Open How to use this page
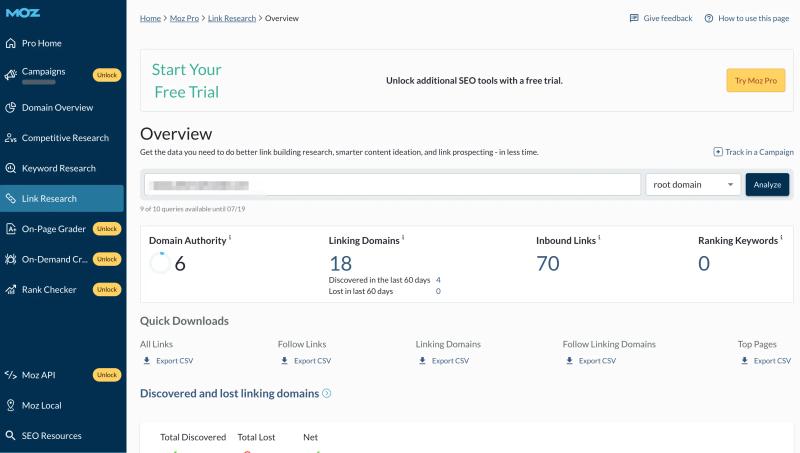The height and width of the screenshot is (453, 800). coord(754,18)
